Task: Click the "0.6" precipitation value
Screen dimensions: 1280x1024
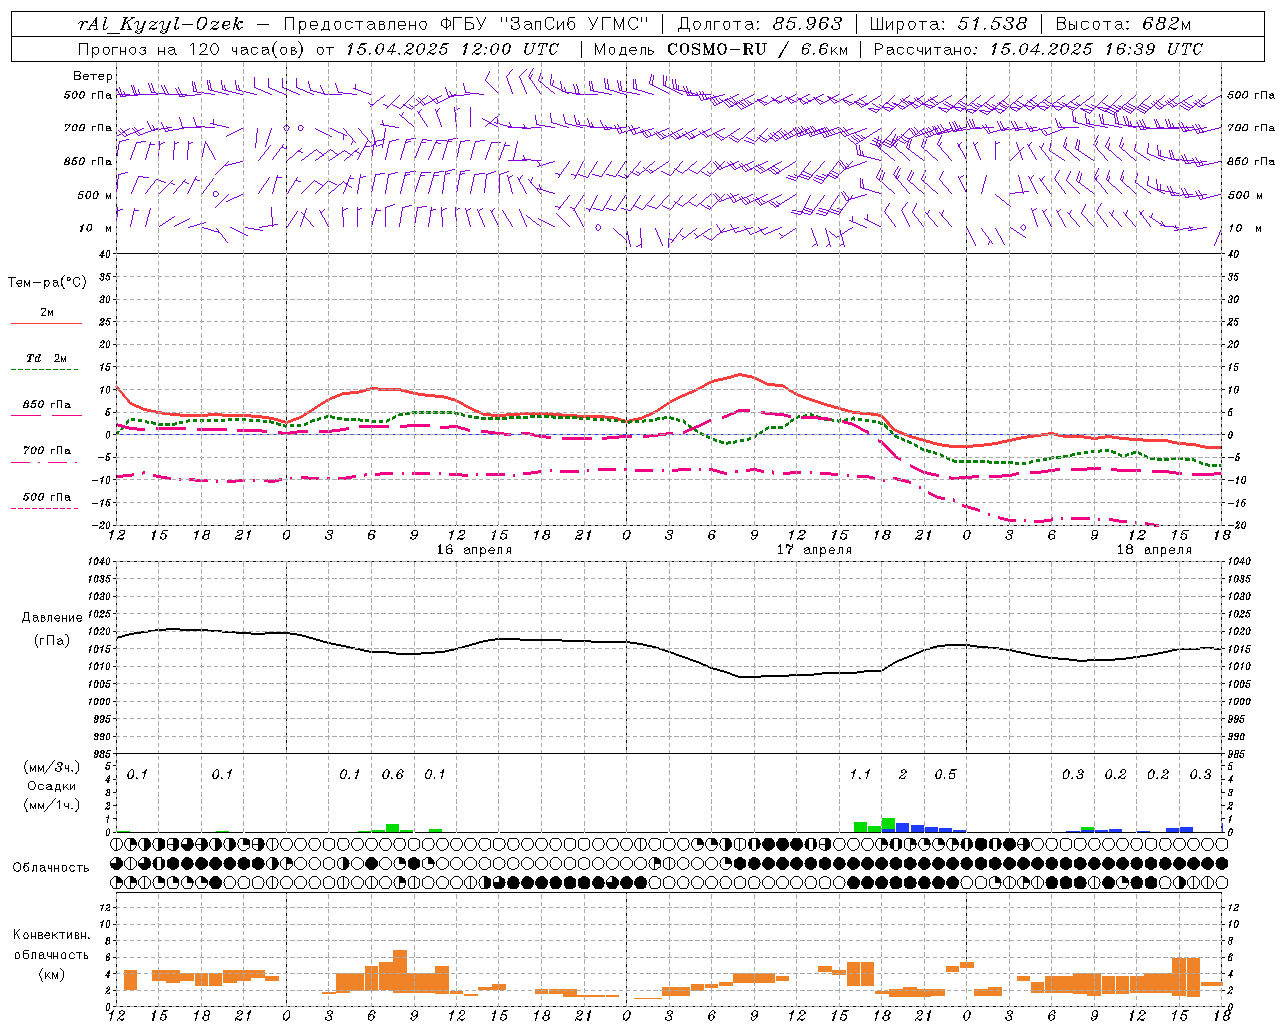Action: (x=393, y=775)
